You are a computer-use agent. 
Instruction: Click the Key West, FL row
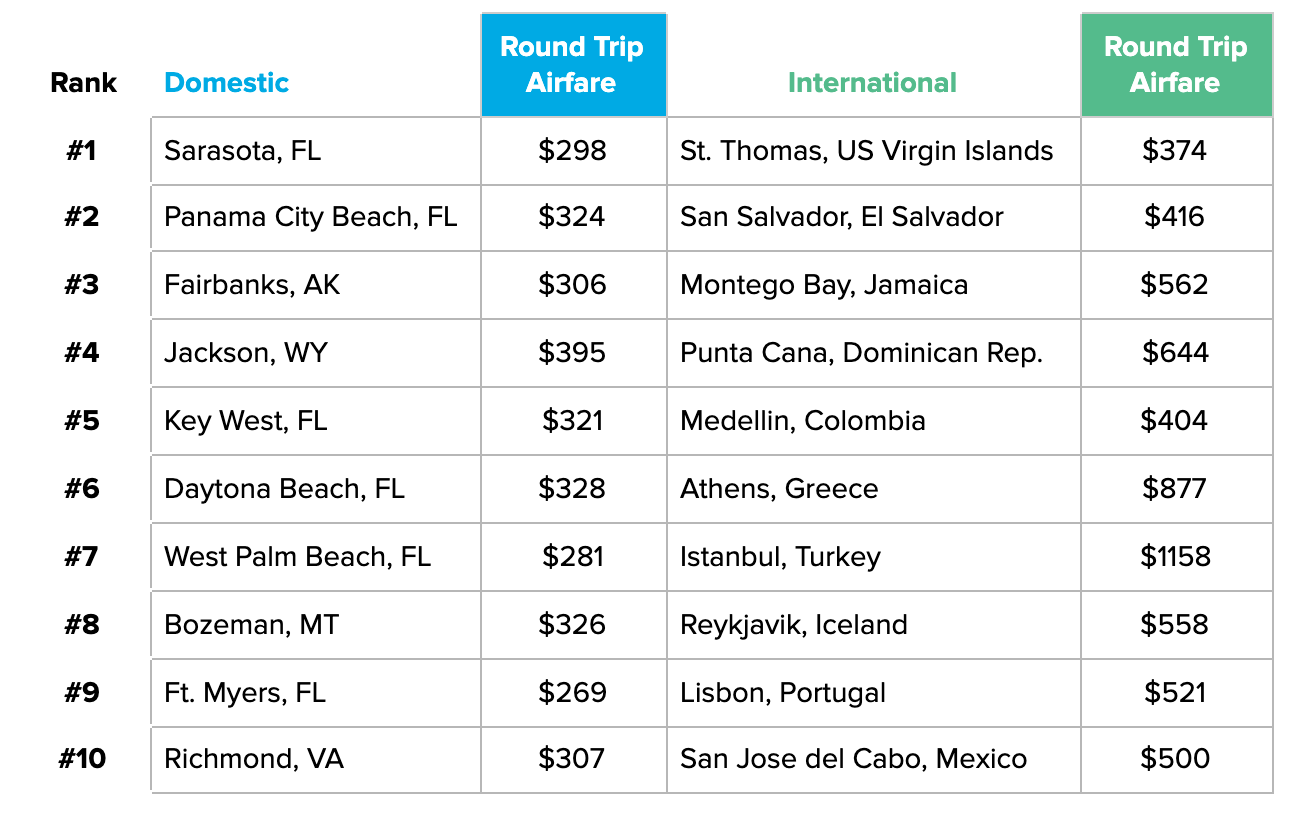coord(245,421)
